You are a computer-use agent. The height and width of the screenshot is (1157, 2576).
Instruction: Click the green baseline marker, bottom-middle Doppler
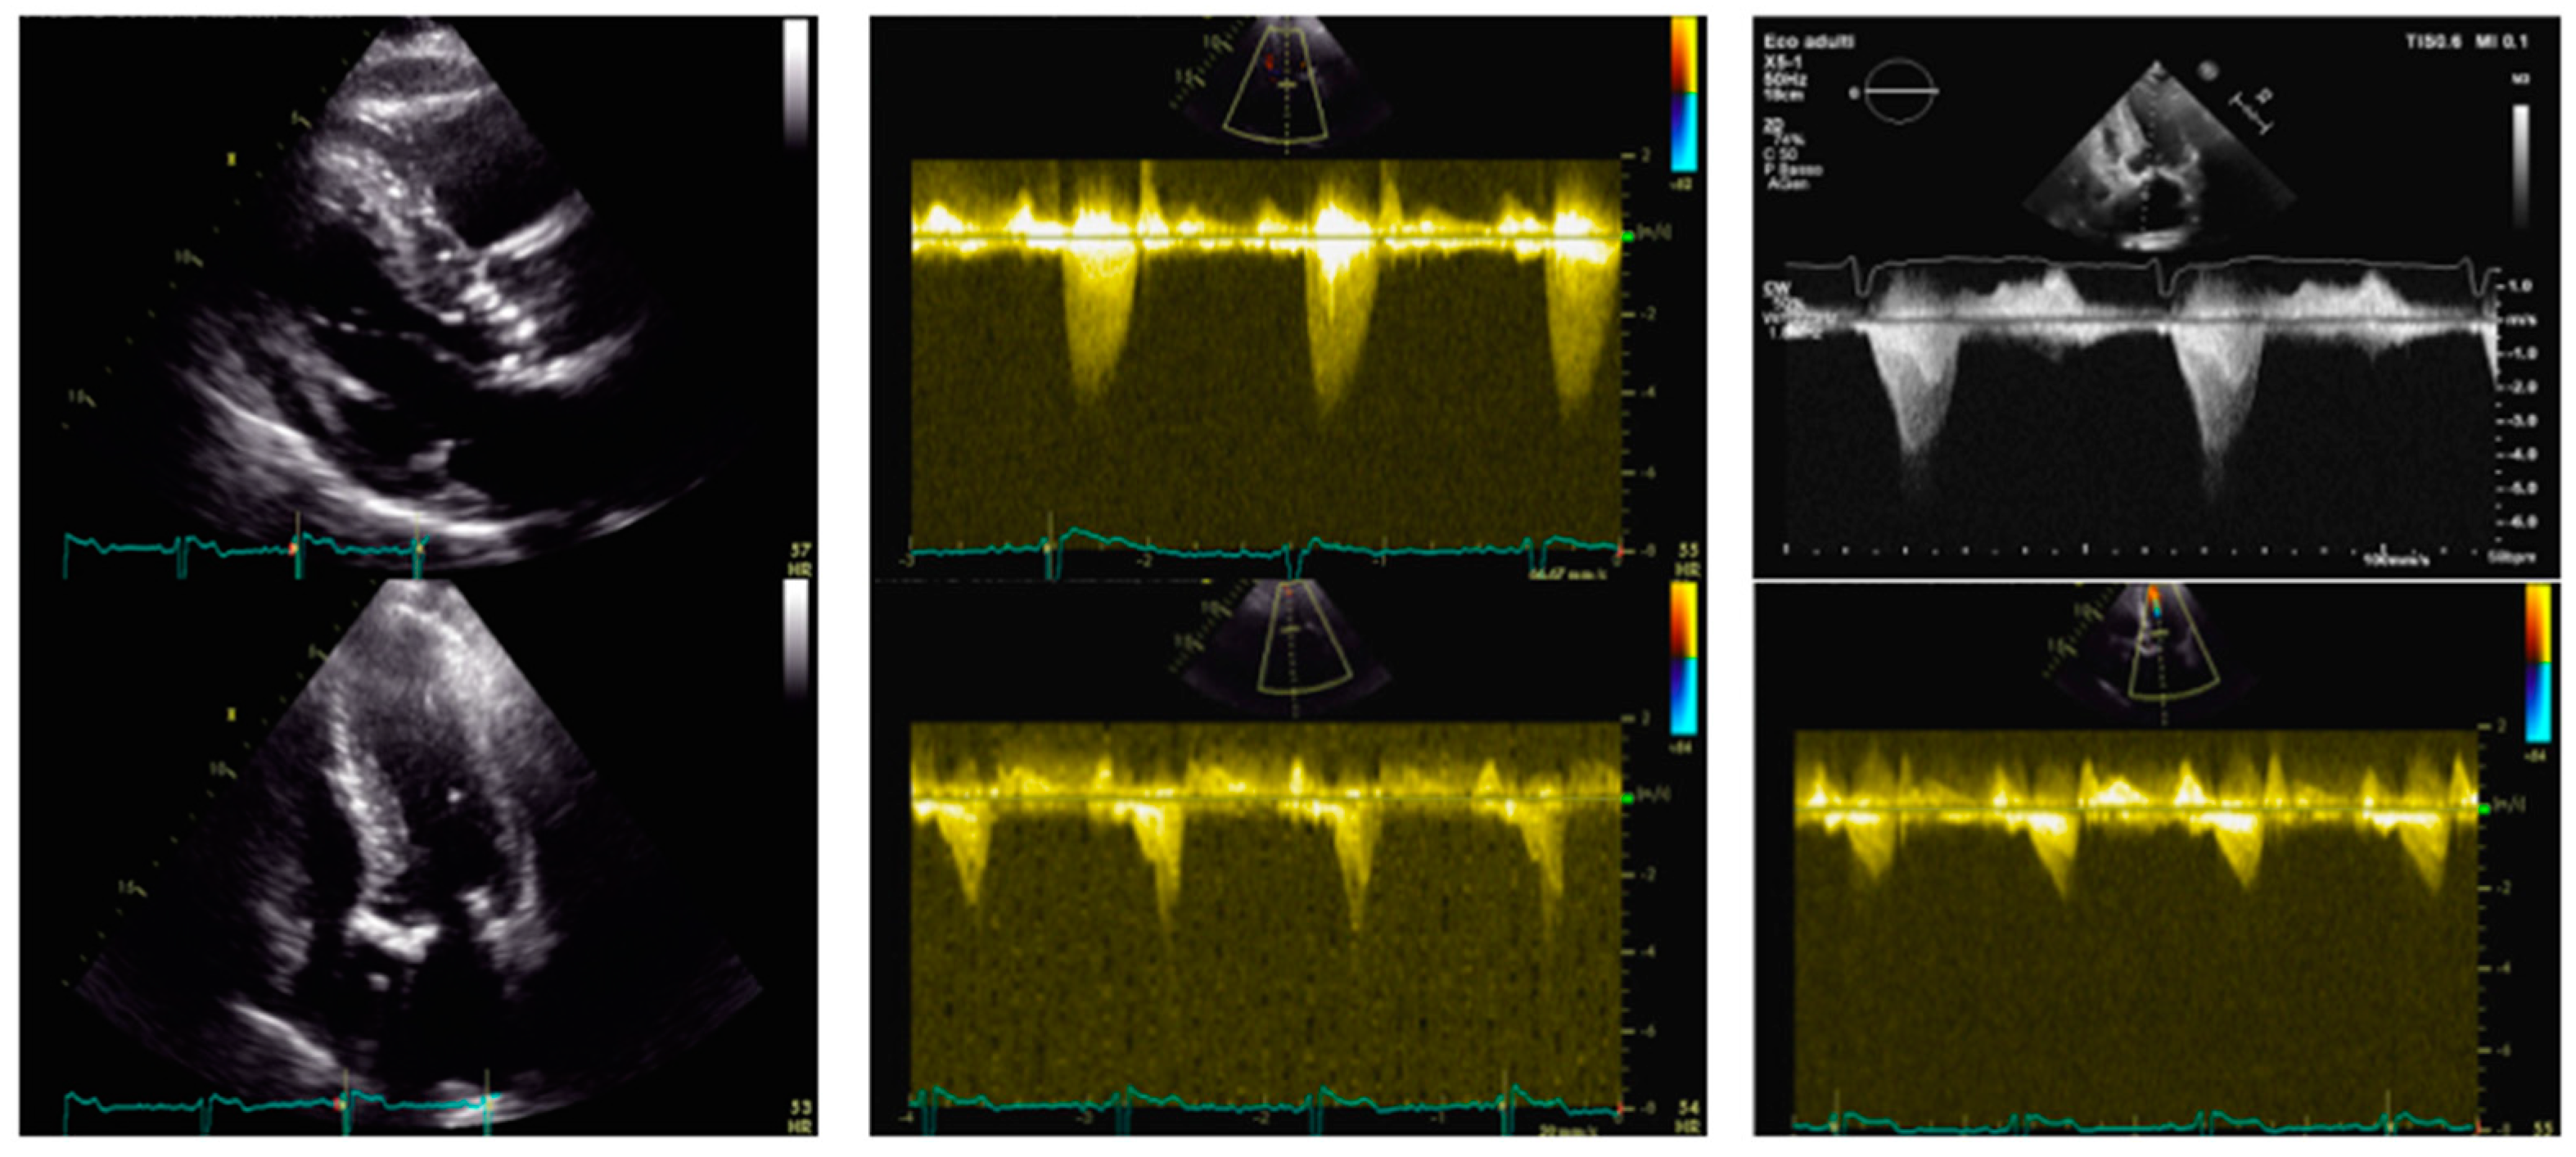[1627, 798]
